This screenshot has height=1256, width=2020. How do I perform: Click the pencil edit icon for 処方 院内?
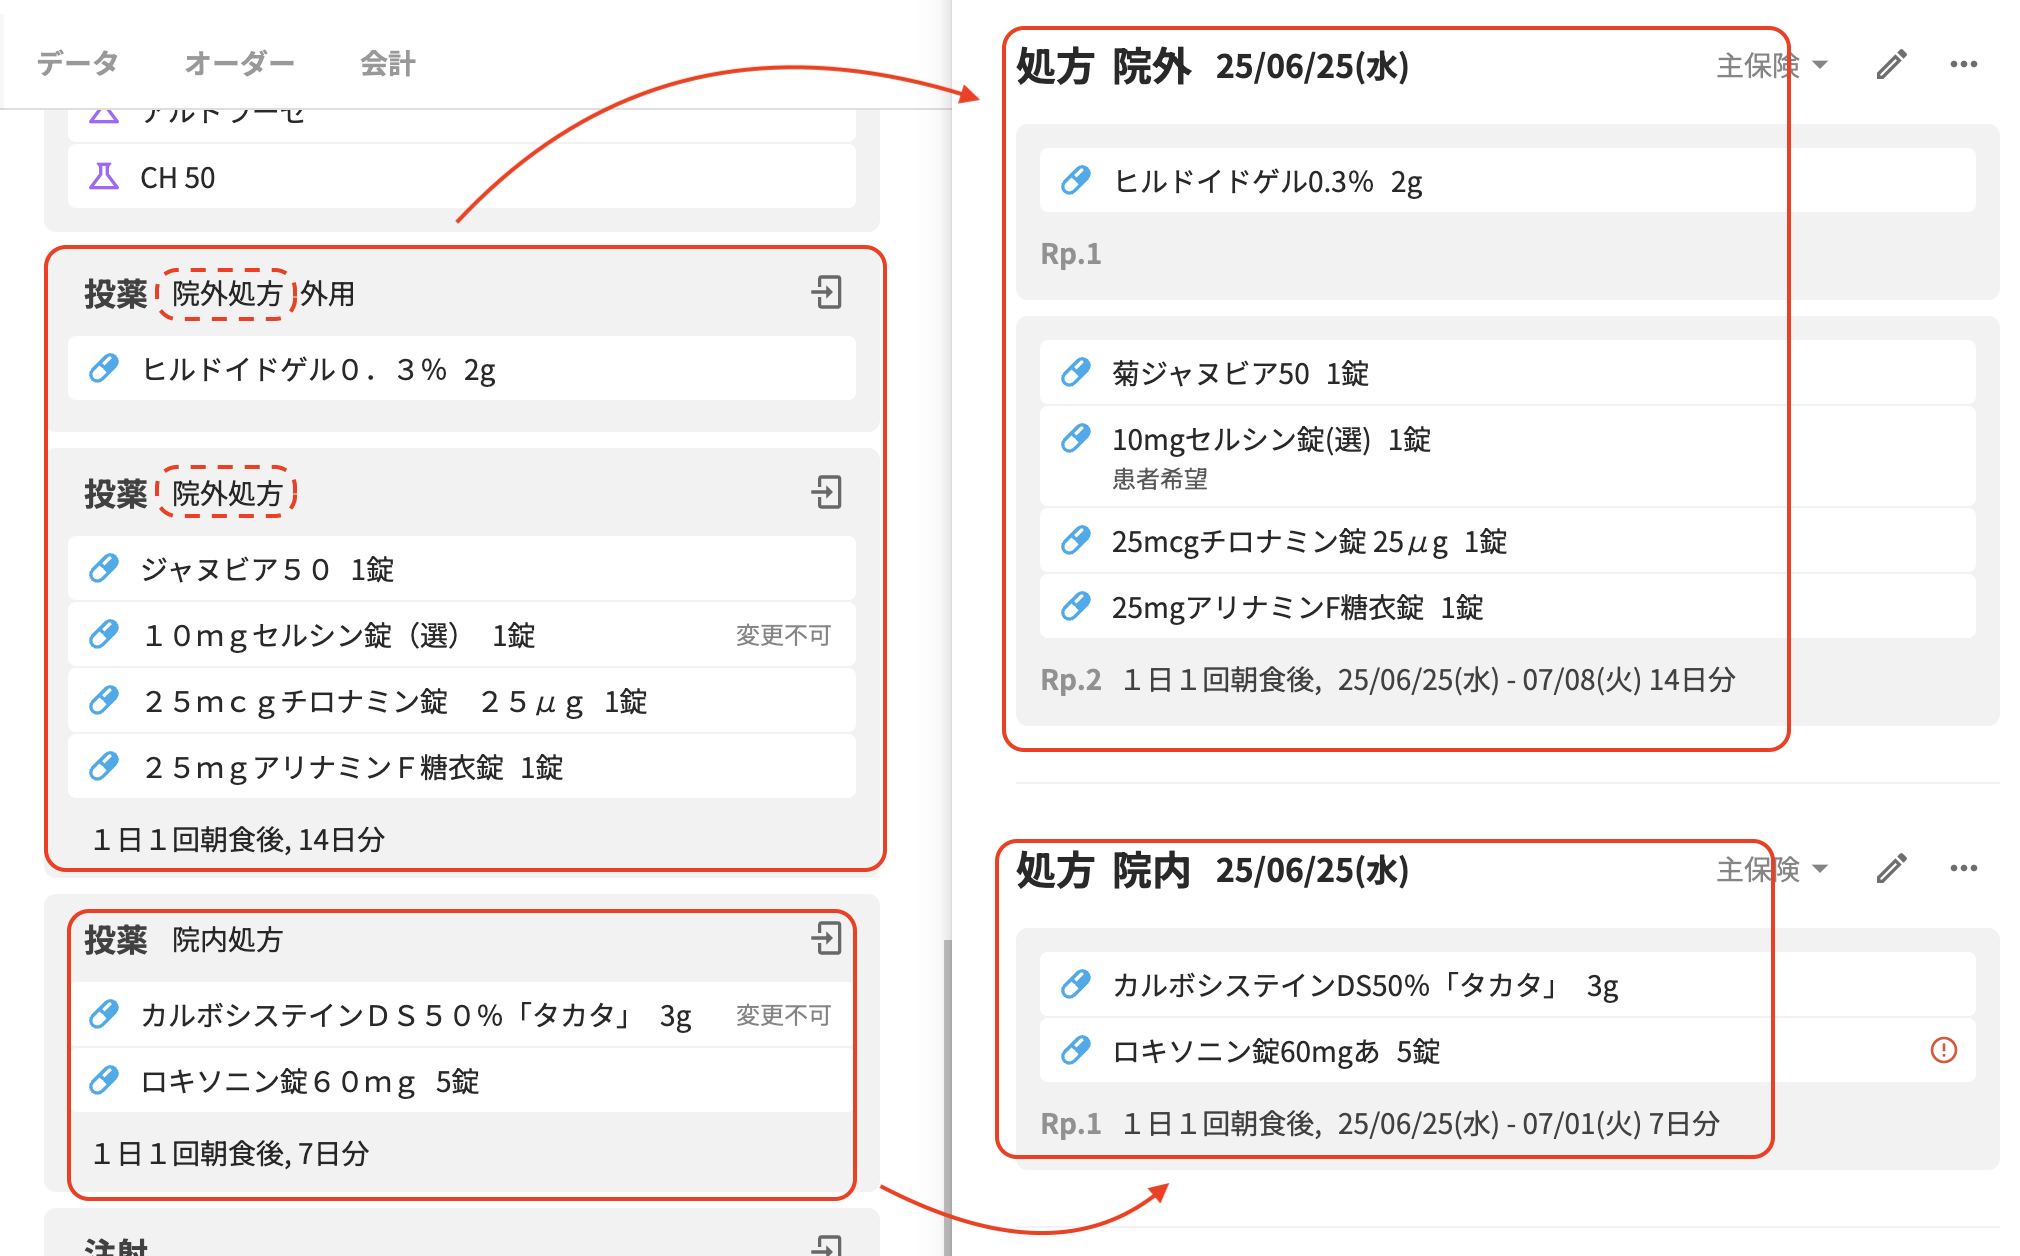tap(1891, 869)
